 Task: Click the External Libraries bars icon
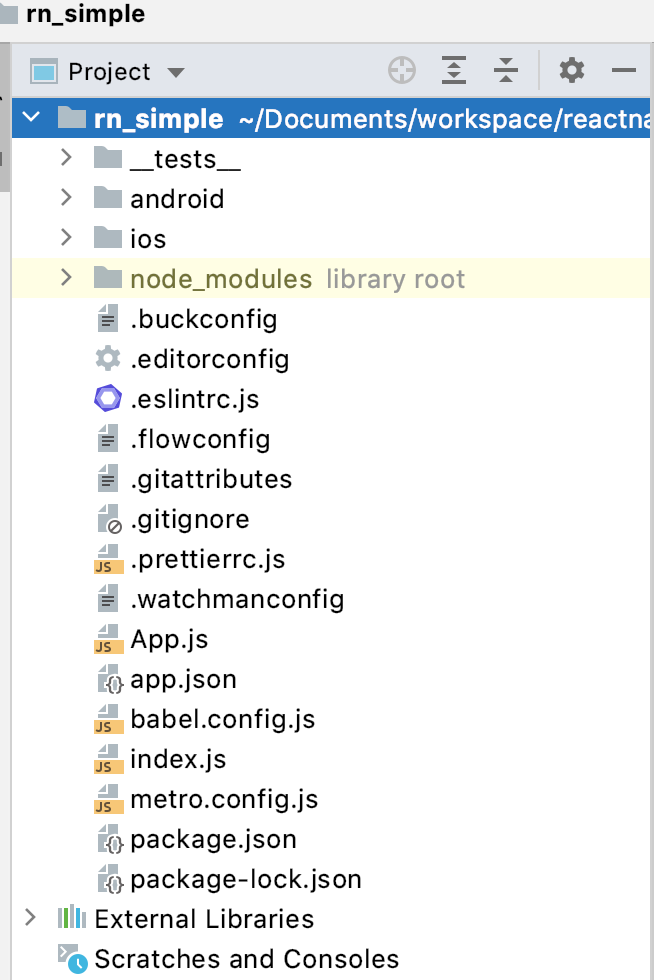72,918
